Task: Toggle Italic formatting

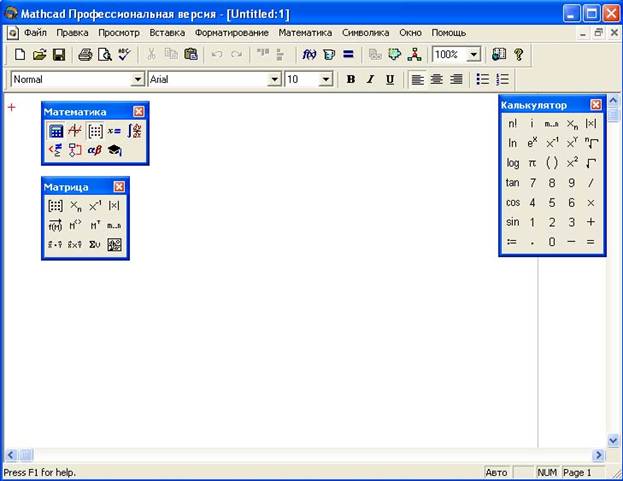Action: pos(370,79)
